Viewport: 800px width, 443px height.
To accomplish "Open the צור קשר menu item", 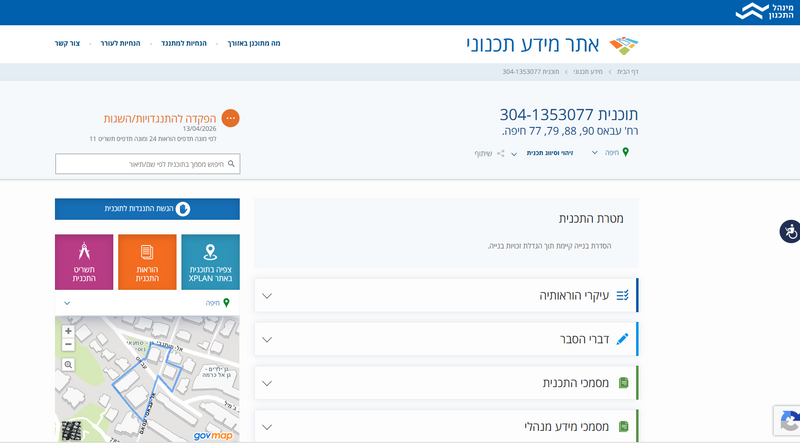I will 67,43.
